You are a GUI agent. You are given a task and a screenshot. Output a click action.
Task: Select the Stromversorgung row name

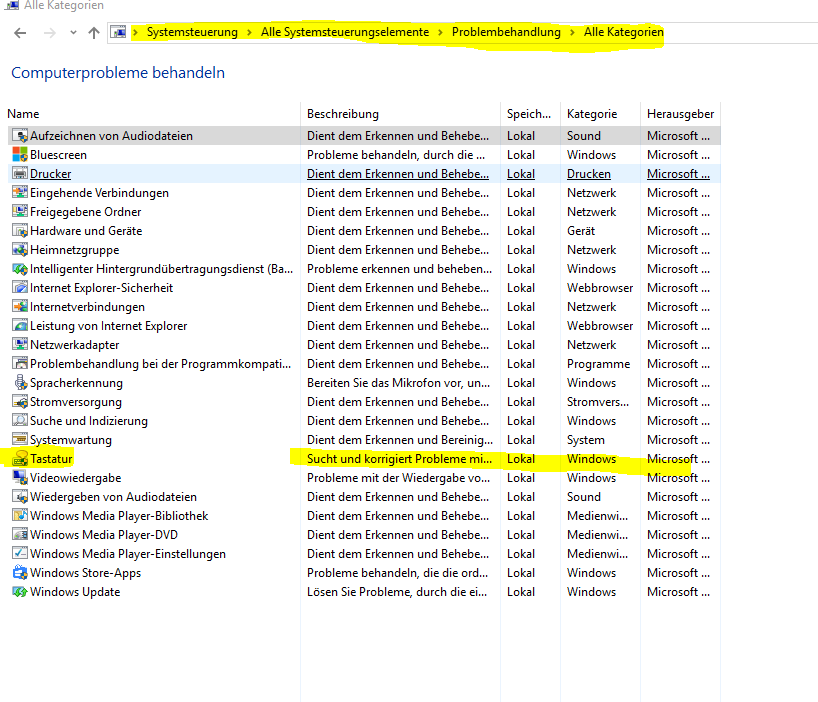coord(76,402)
